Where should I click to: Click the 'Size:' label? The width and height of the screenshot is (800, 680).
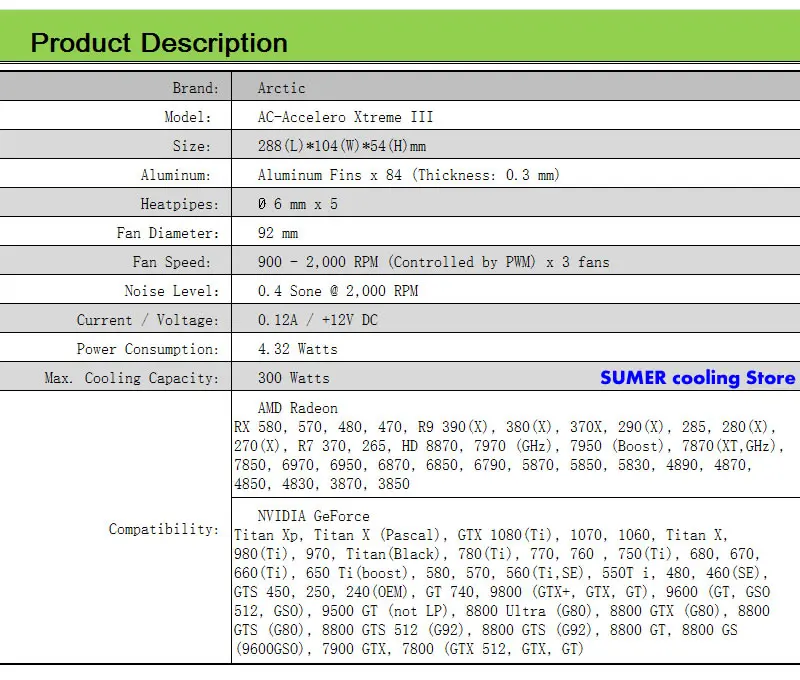192,146
